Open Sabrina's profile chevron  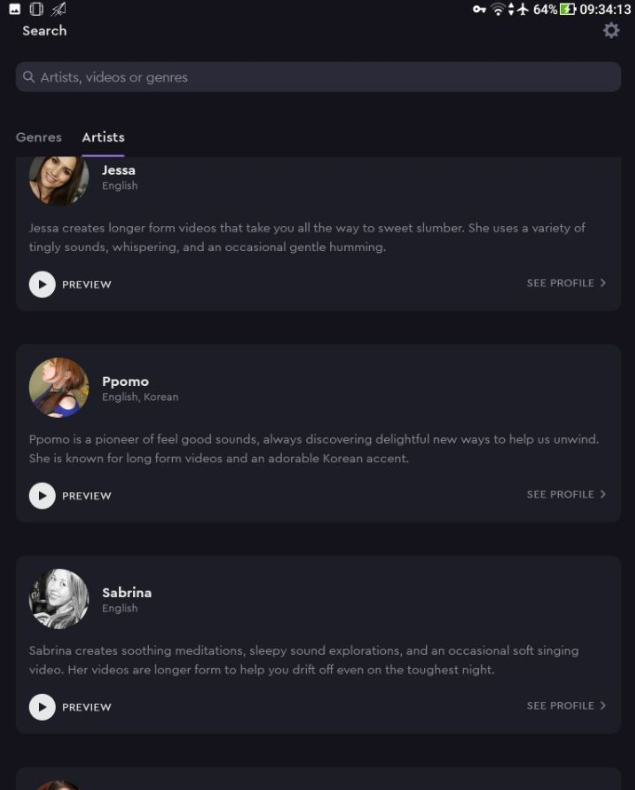point(603,705)
